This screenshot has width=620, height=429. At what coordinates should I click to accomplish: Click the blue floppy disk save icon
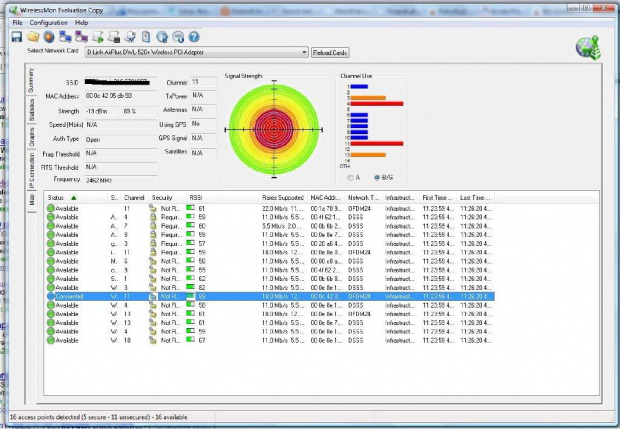tap(17, 37)
